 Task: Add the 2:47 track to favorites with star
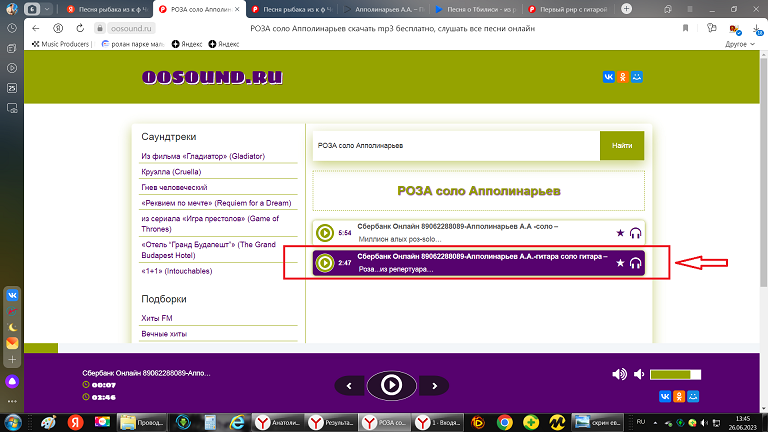coord(620,263)
